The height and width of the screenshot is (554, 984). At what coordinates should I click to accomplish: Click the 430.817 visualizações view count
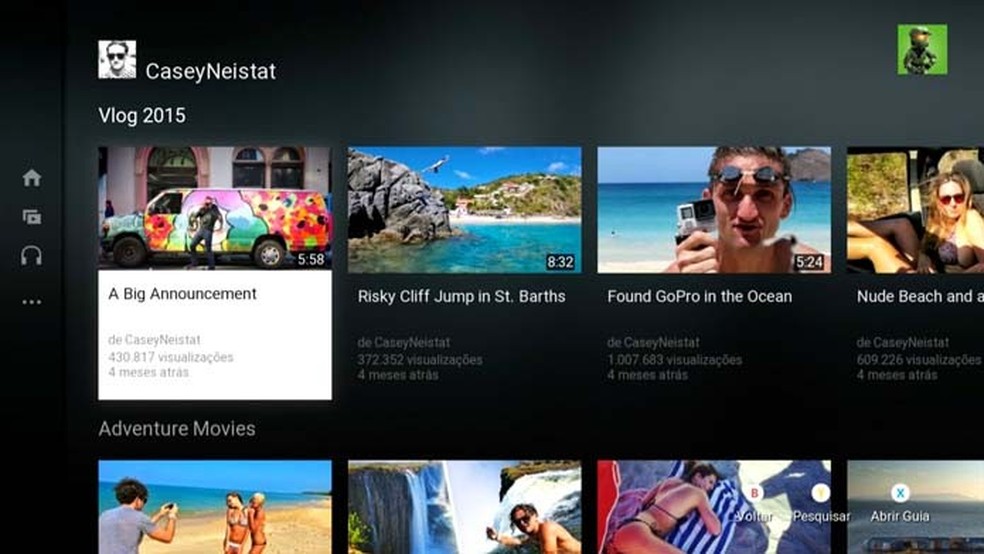coord(171,357)
